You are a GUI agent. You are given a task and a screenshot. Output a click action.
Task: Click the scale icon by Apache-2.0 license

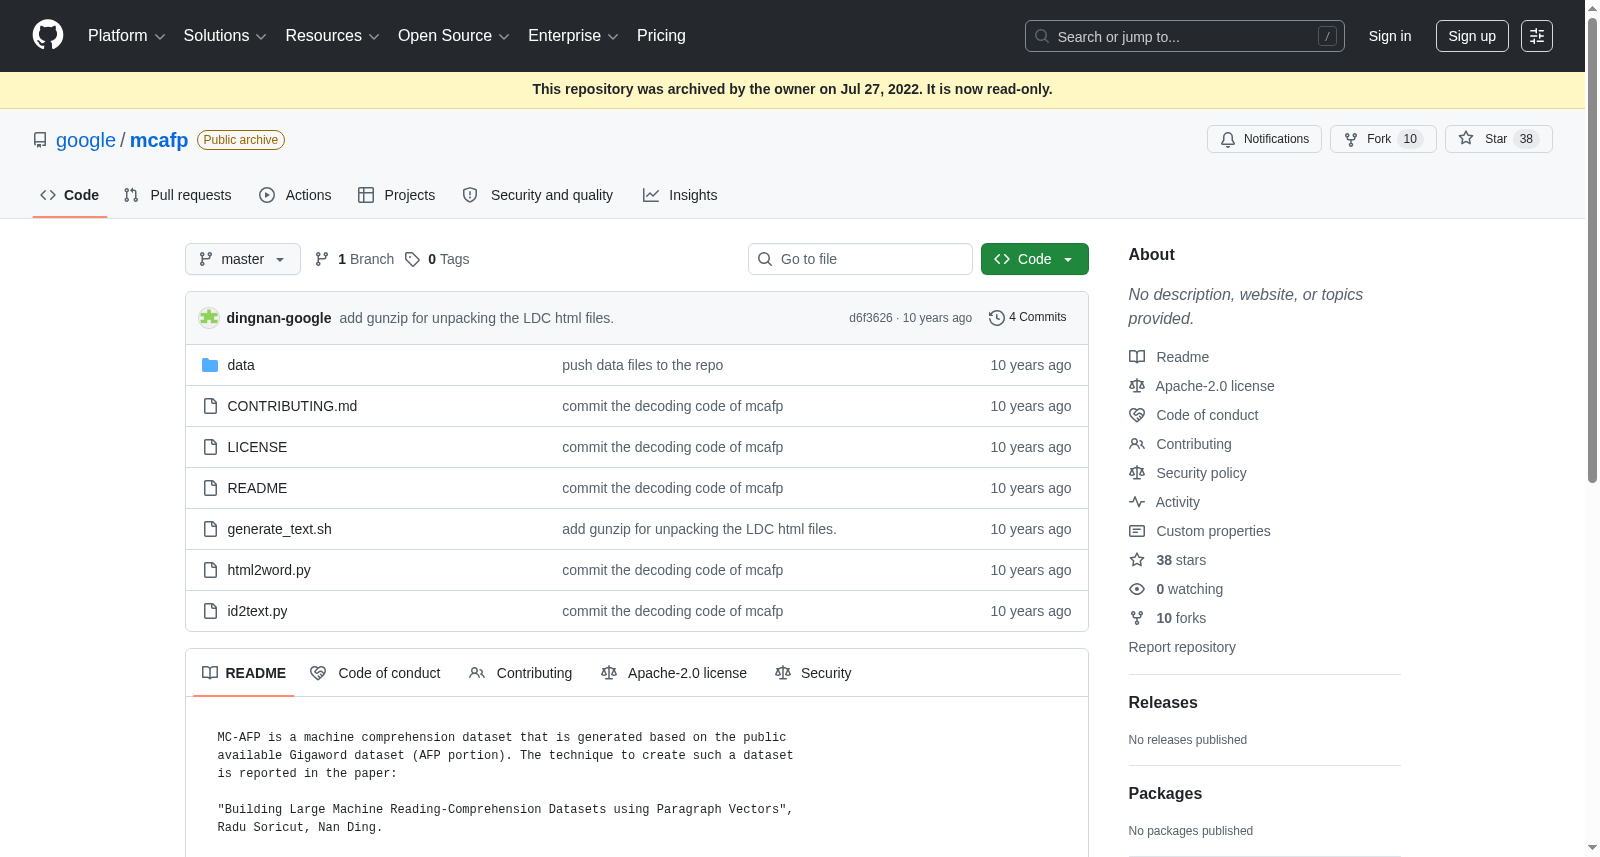[1137, 386]
